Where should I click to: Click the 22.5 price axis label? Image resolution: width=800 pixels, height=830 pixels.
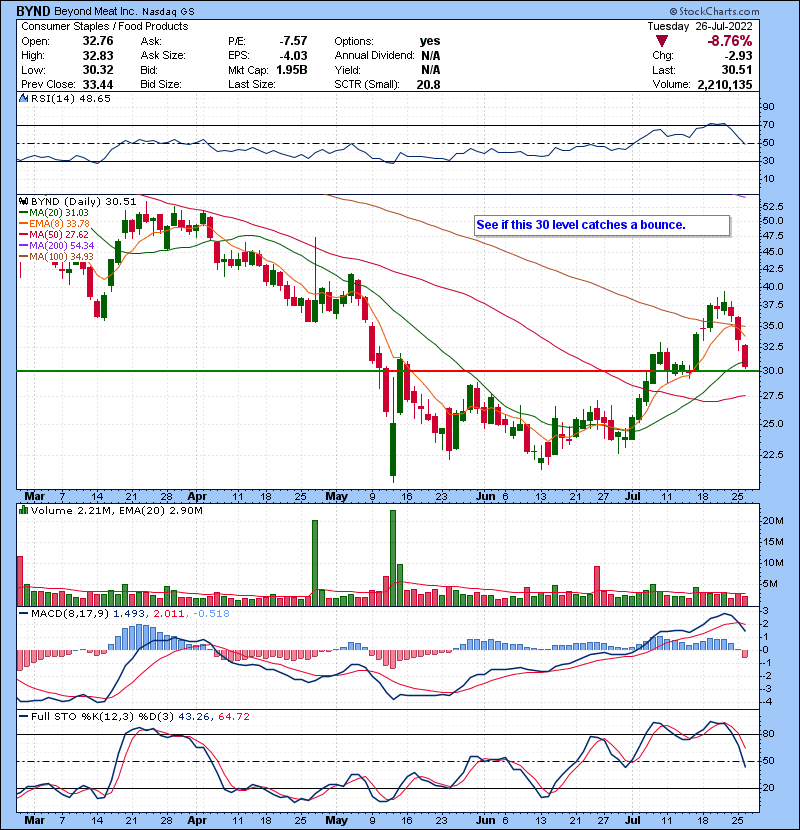tap(773, 455)
